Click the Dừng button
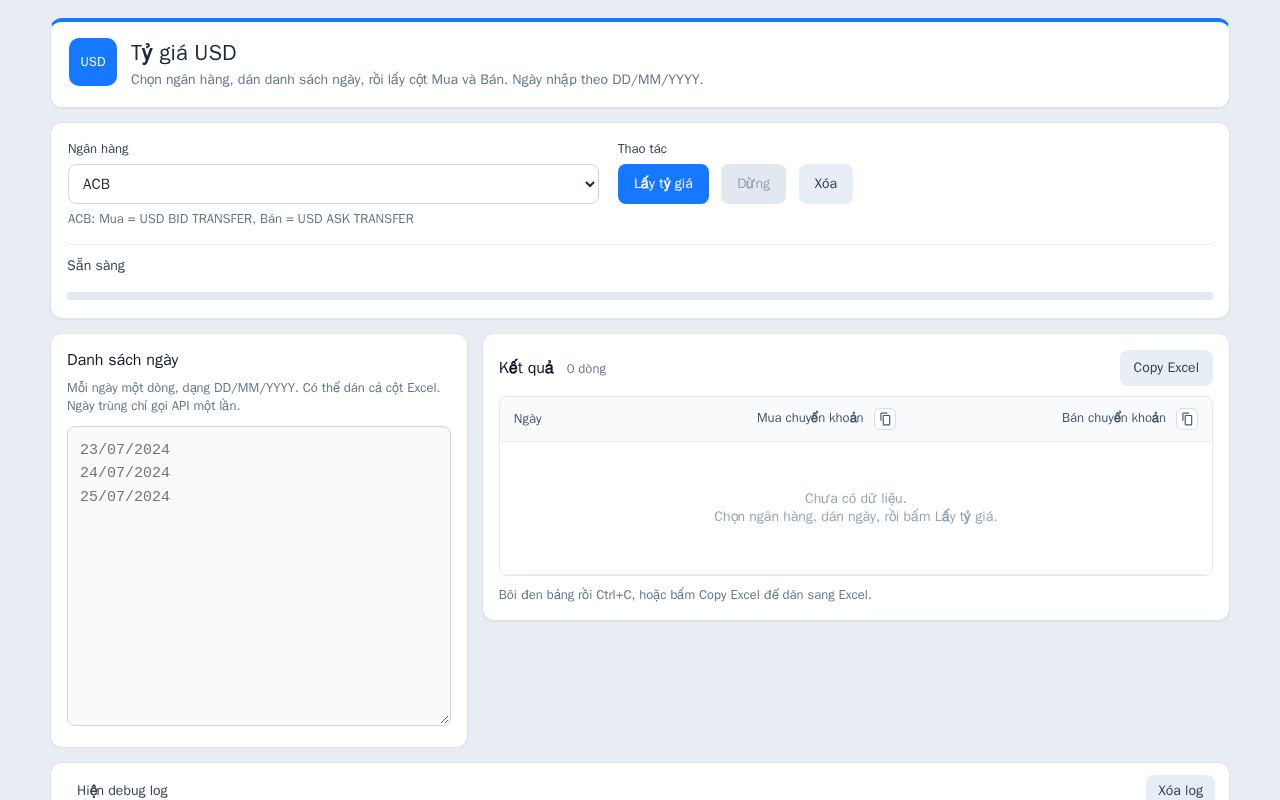 [753, 184]
